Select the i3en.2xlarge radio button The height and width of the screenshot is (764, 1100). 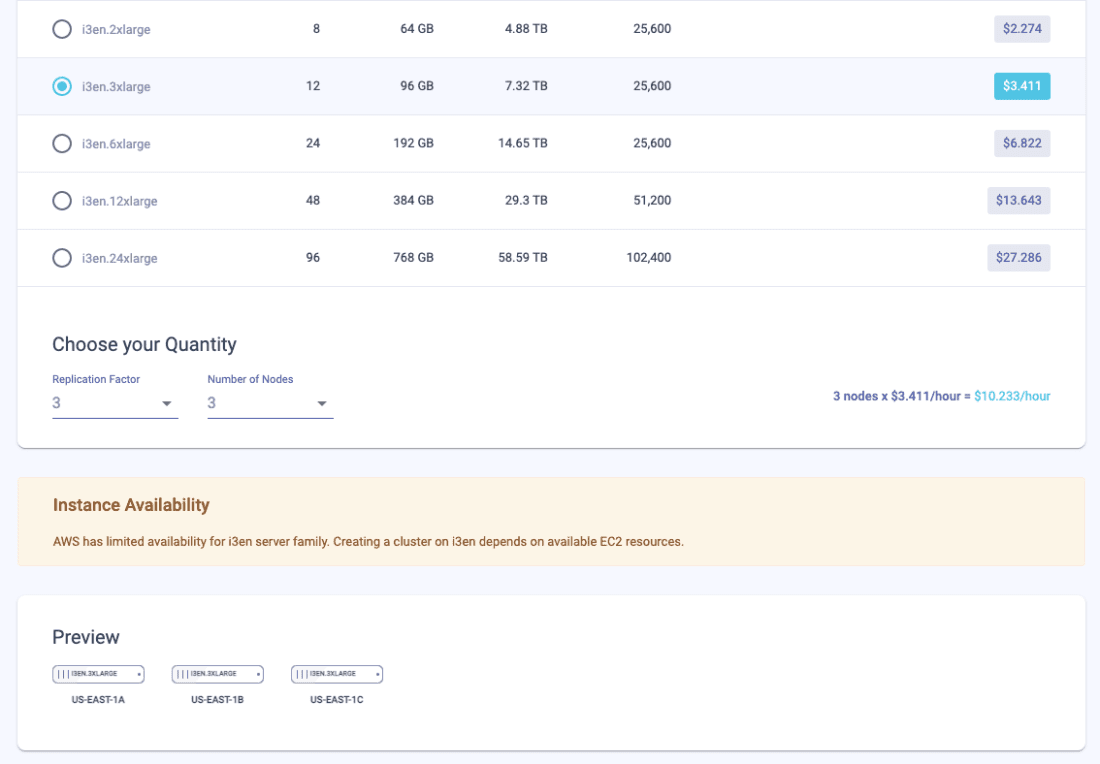coord(61,29)
